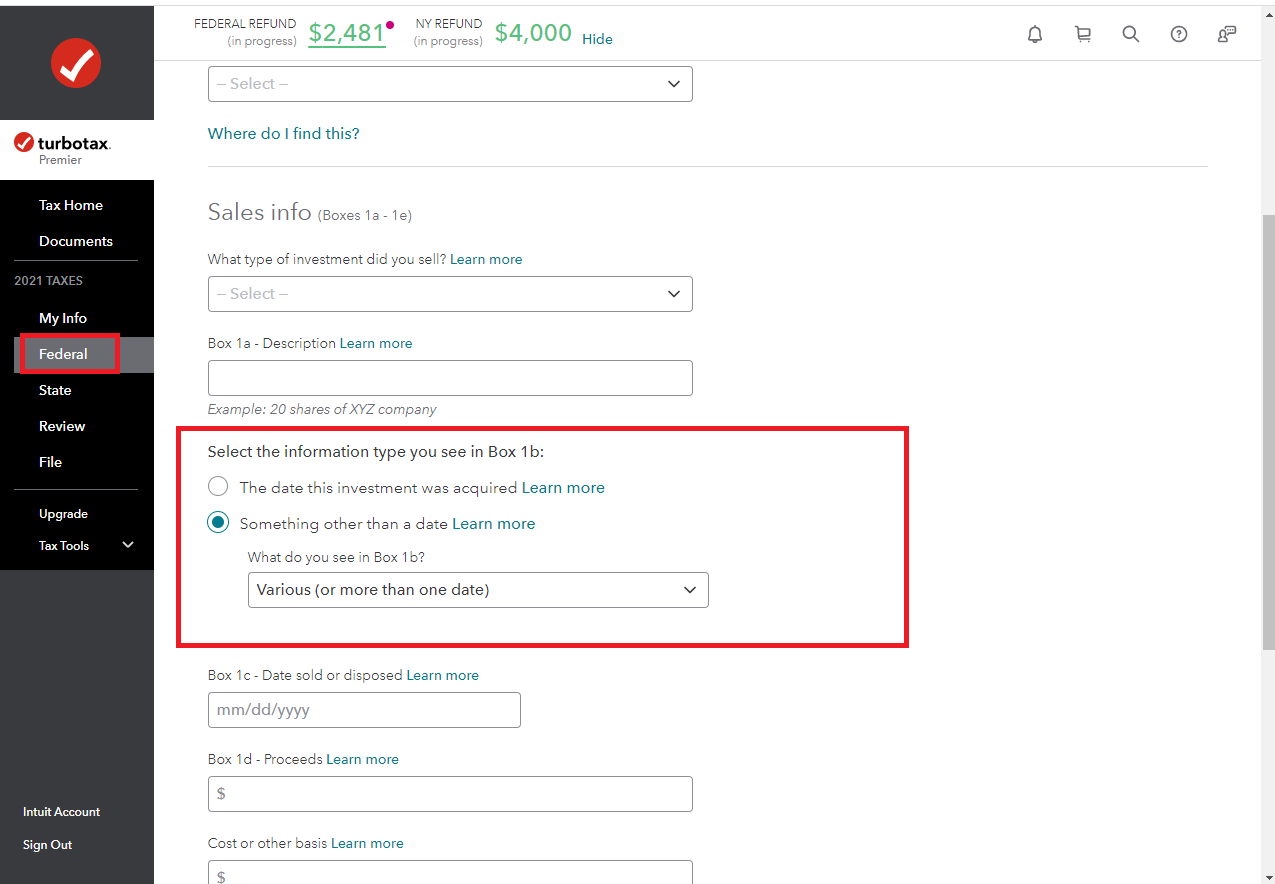Image resolution: width=1275 pixels, height=884 pixels.
Task: Click the 'Where do I find this?' link
Action: [283, 133]
